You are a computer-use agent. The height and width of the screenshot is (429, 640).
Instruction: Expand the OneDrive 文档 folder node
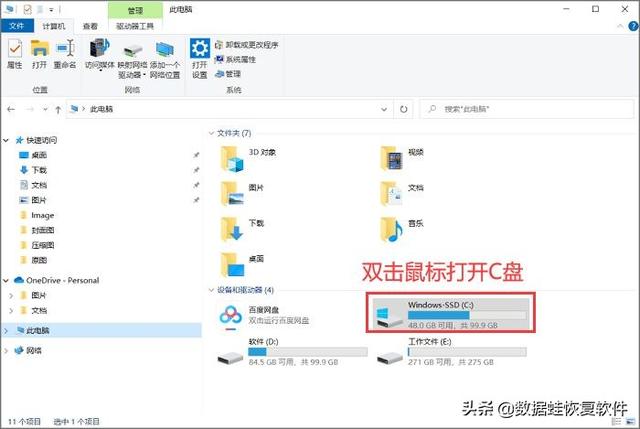pos(11,311)
